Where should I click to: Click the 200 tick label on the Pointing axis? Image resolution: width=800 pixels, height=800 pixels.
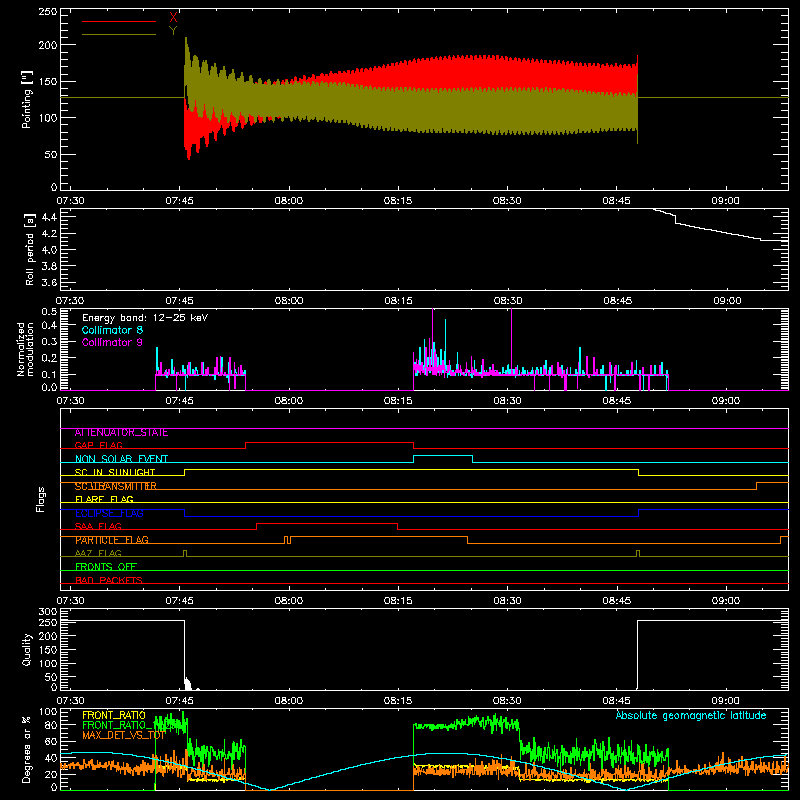48,45
